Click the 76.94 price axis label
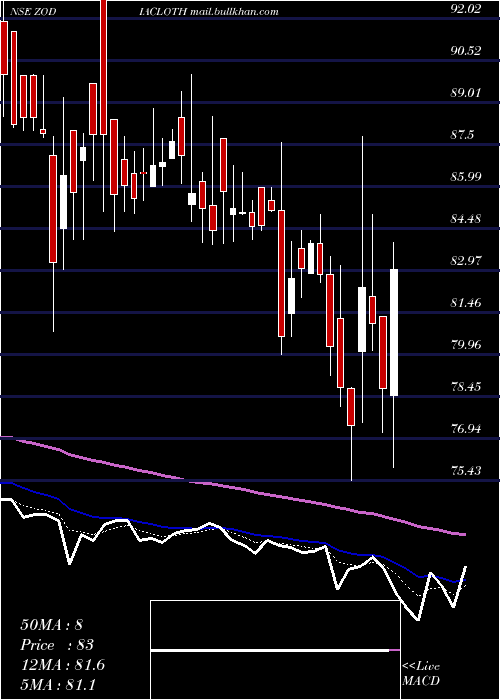Image resolution: width=500 pixels, height=700 pixels. point(466,429)
